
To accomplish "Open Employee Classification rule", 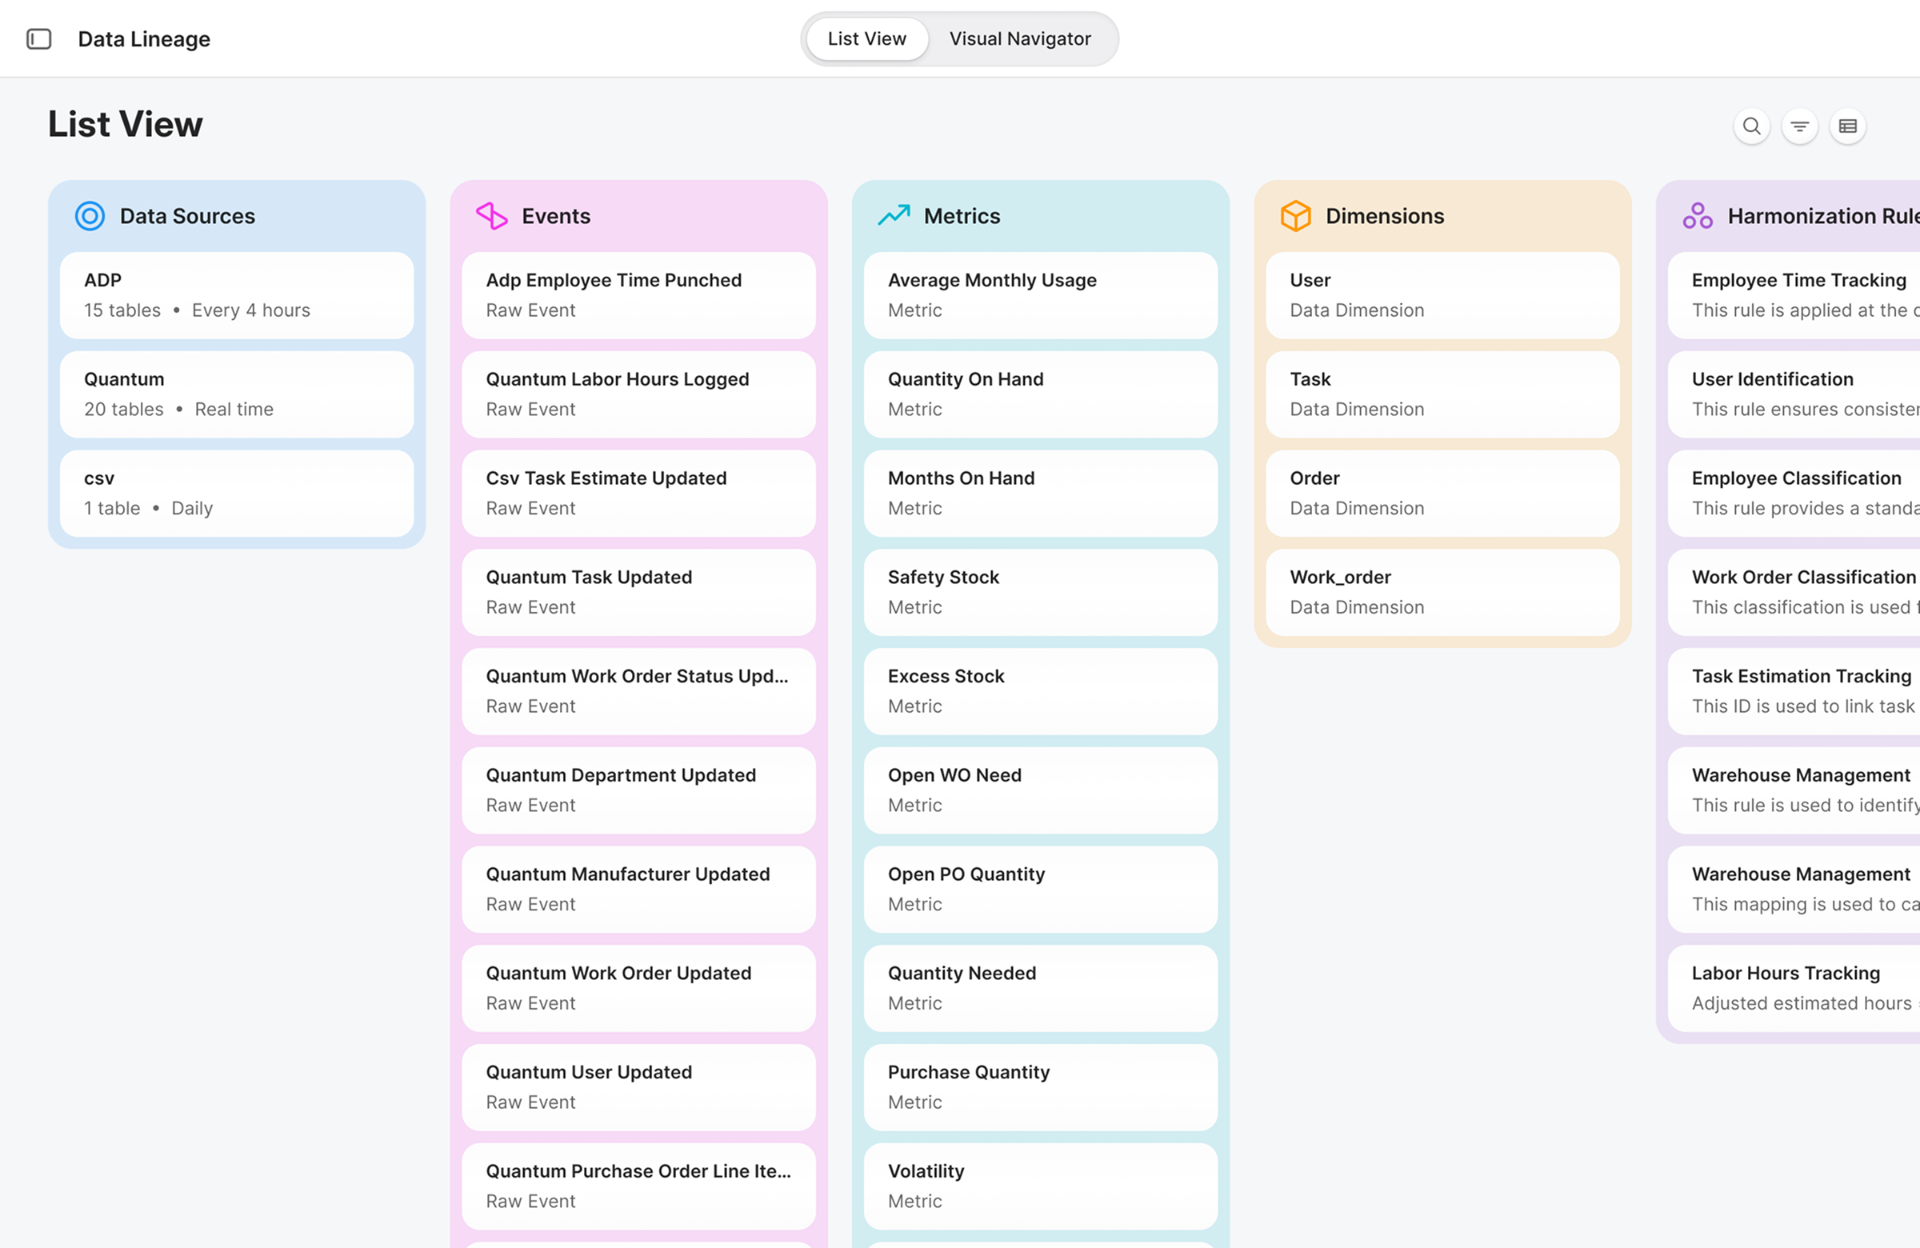I will 1794,493.
